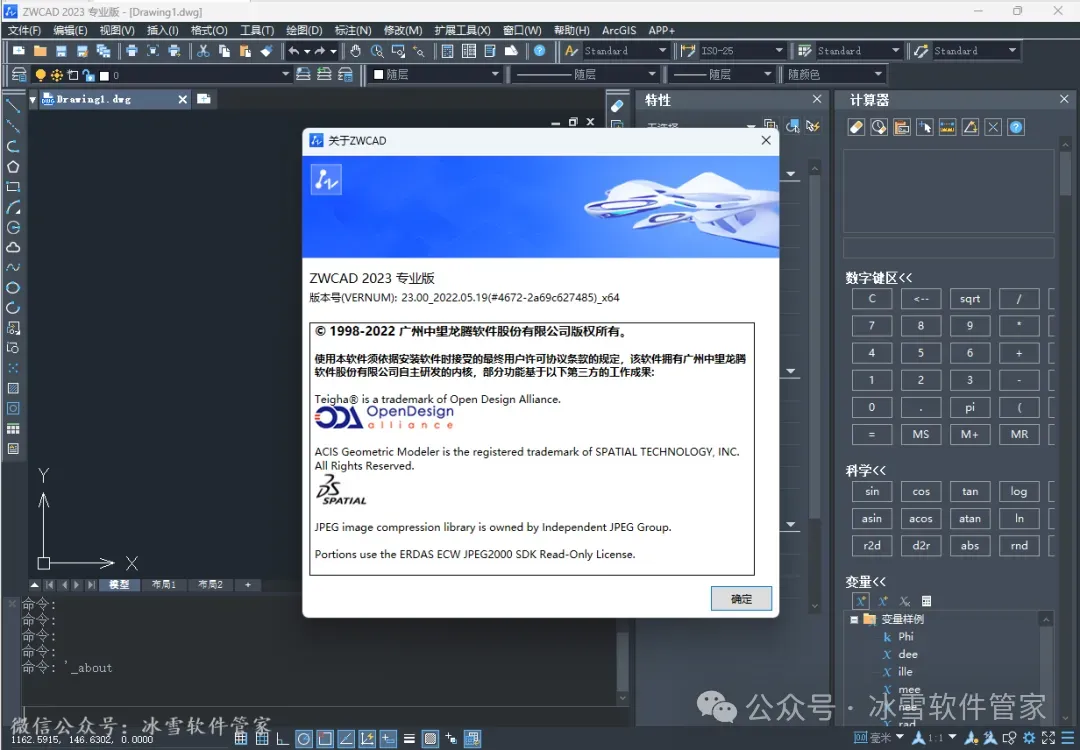
Task: Collapse the 数字键区 section
Action: (878, 278)
